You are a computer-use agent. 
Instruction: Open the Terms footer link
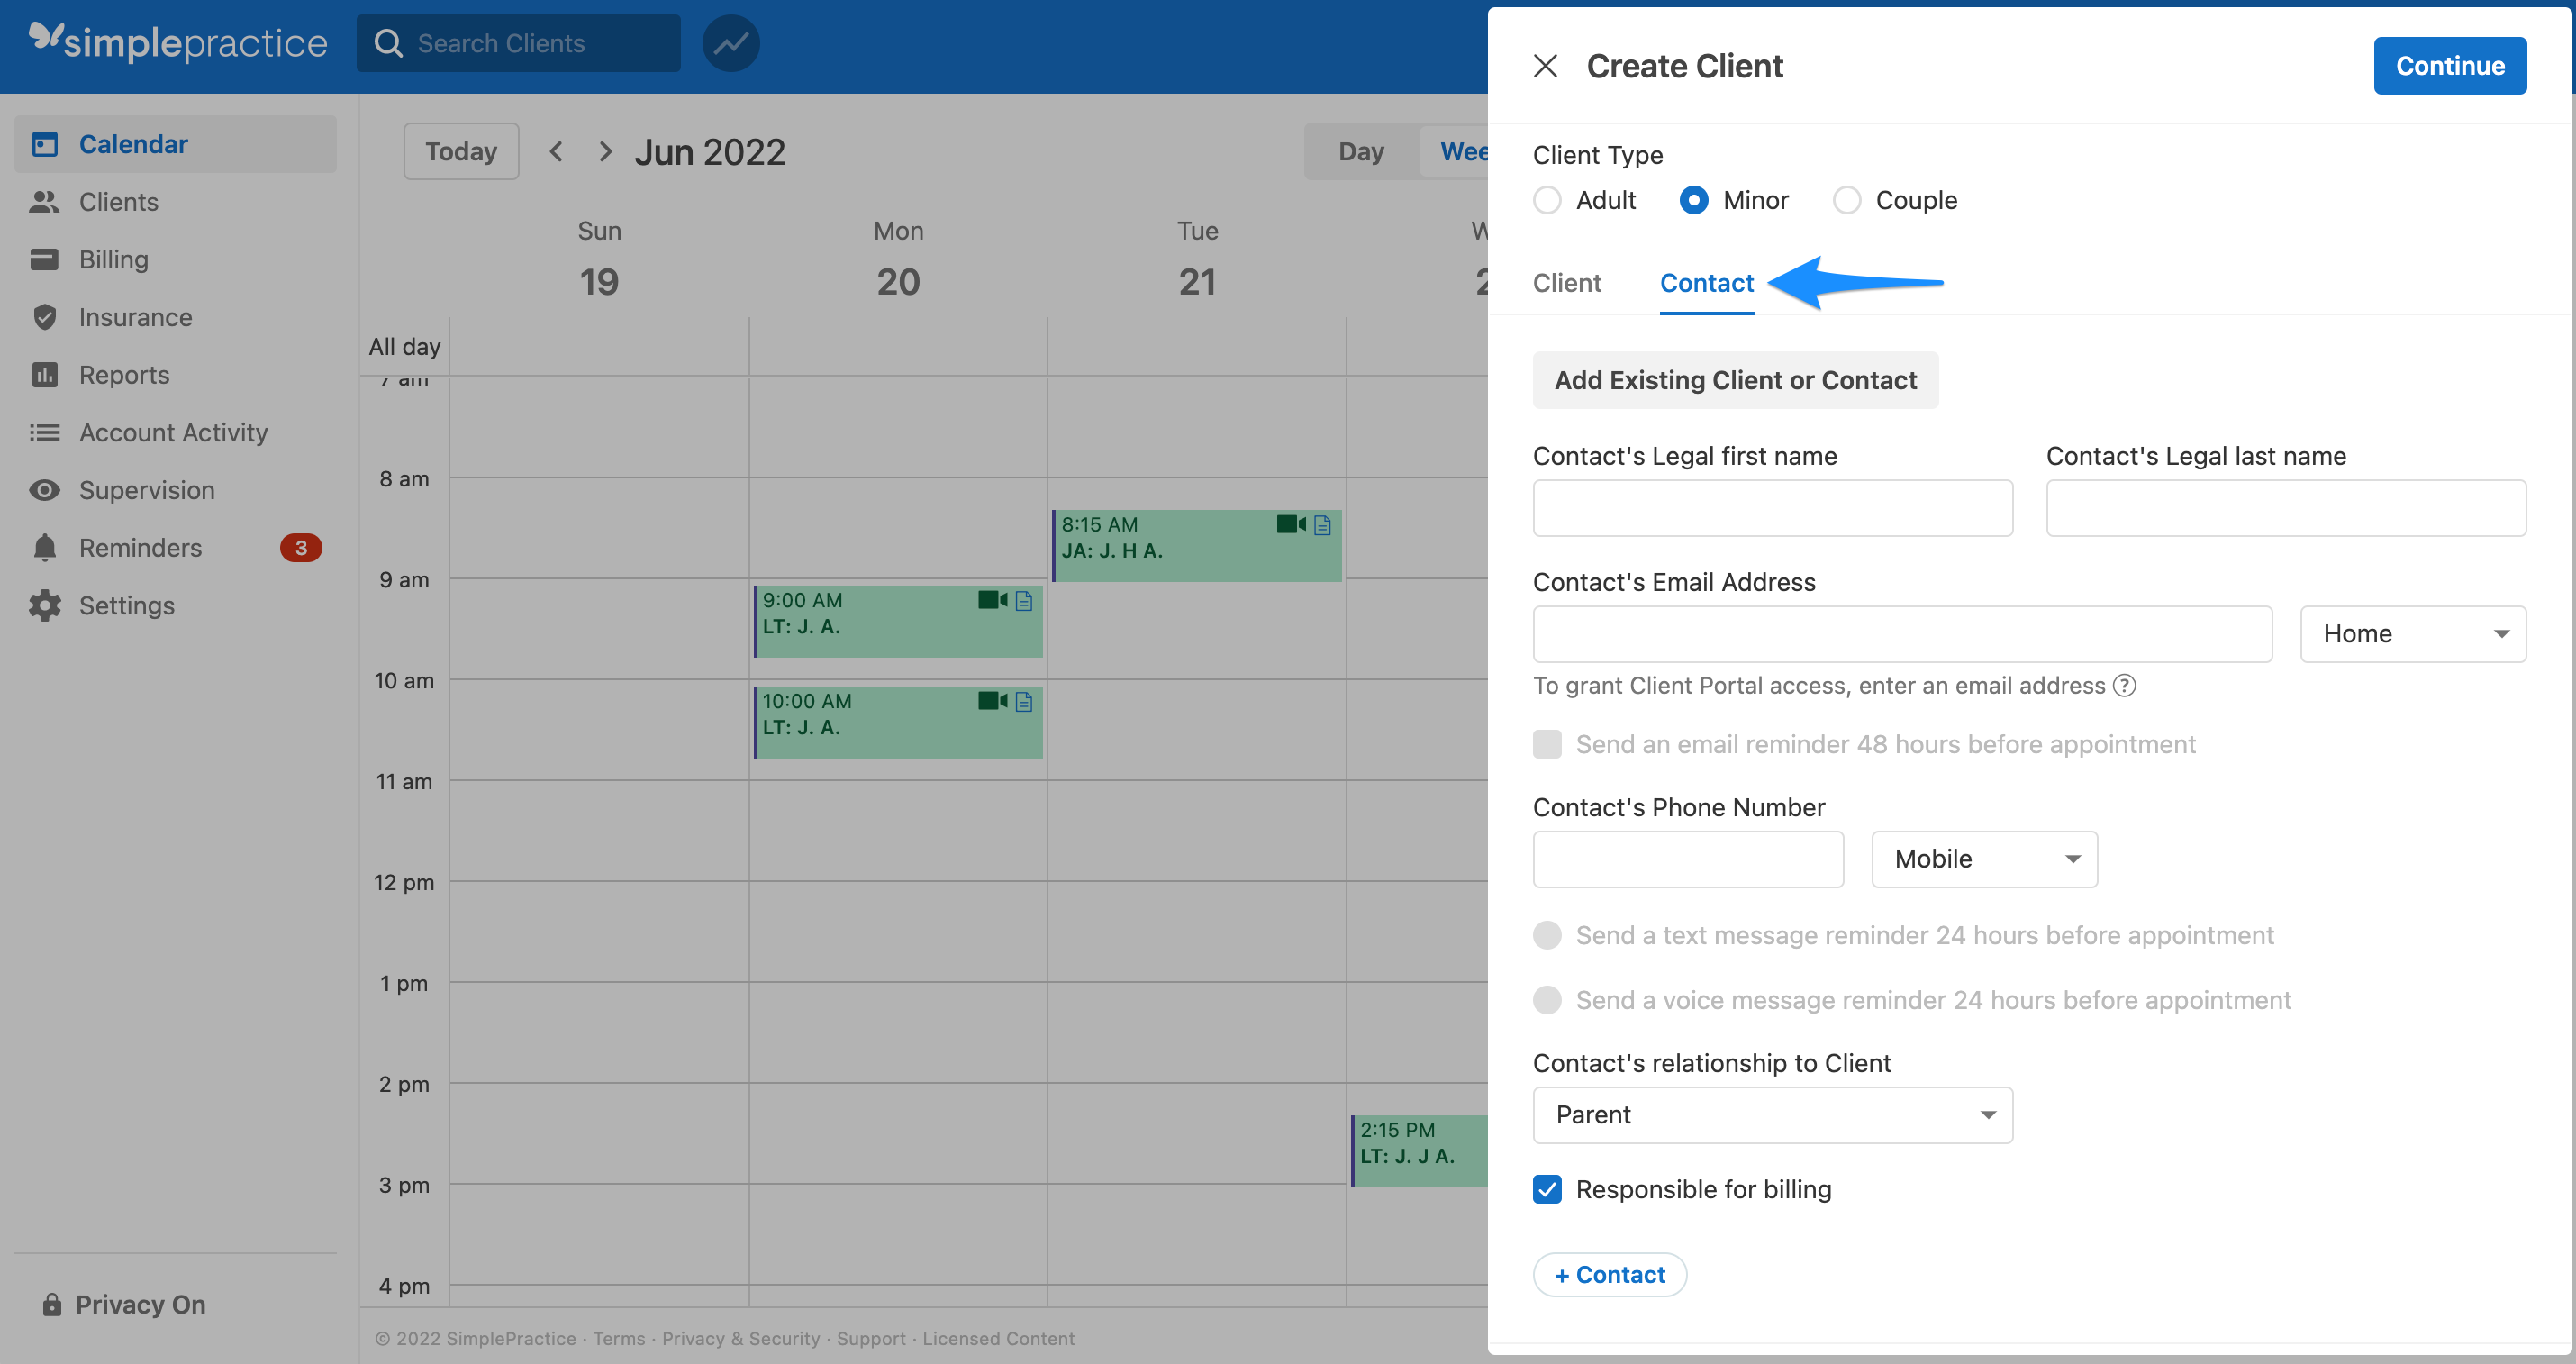click(619, 1339)
